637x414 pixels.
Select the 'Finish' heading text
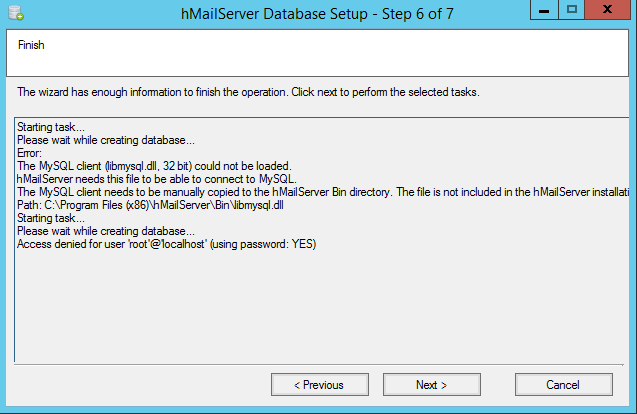click(x=31, y=45)
